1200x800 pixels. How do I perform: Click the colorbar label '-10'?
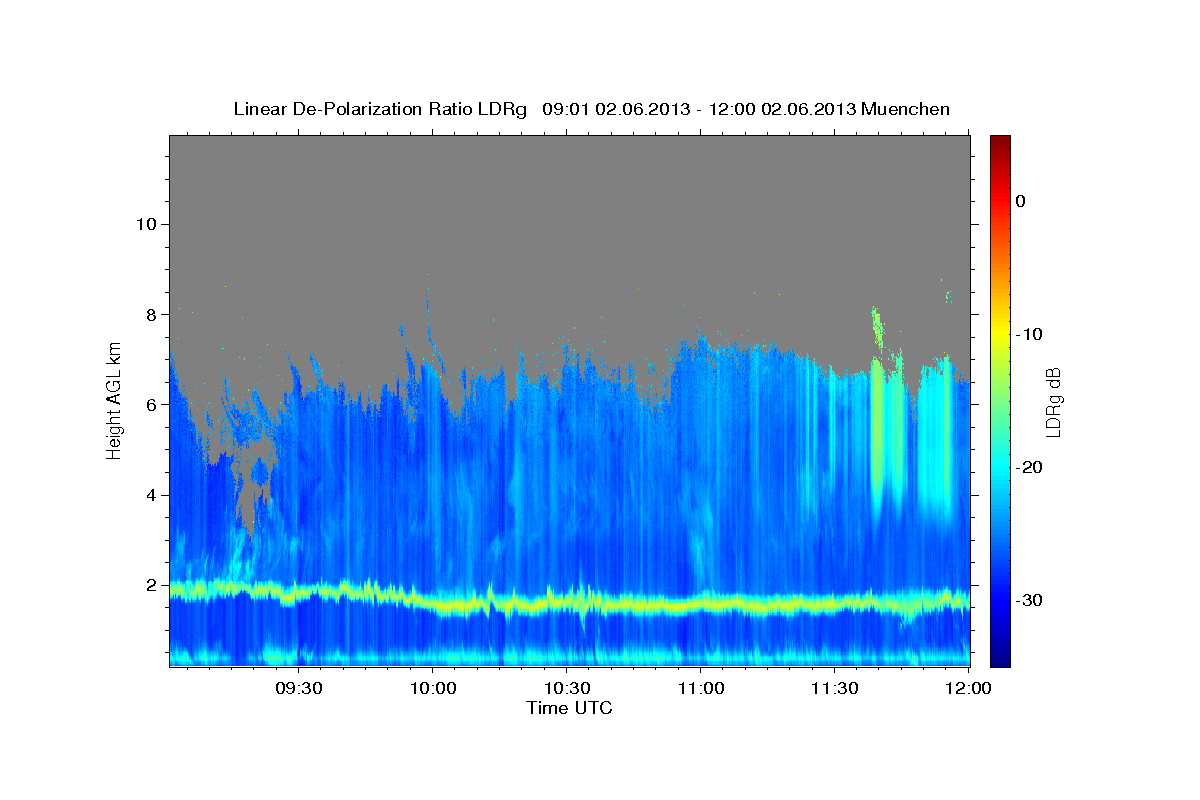pos(1029,334)
